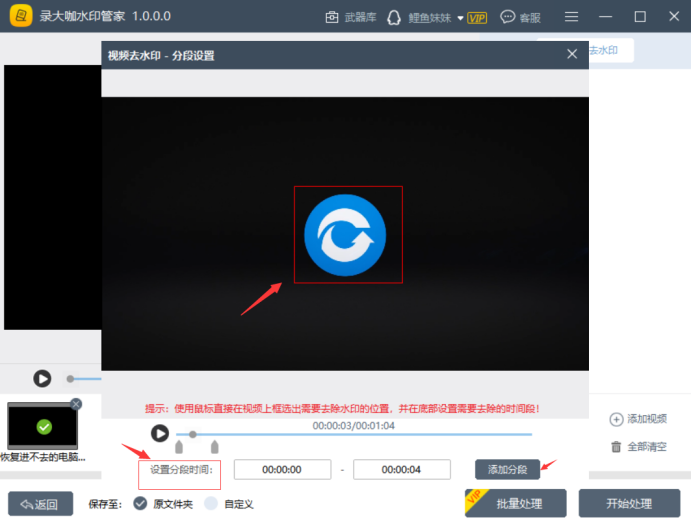Click the 批量处理 button
This screenshot has height=529, width=691.
[516, 503]
